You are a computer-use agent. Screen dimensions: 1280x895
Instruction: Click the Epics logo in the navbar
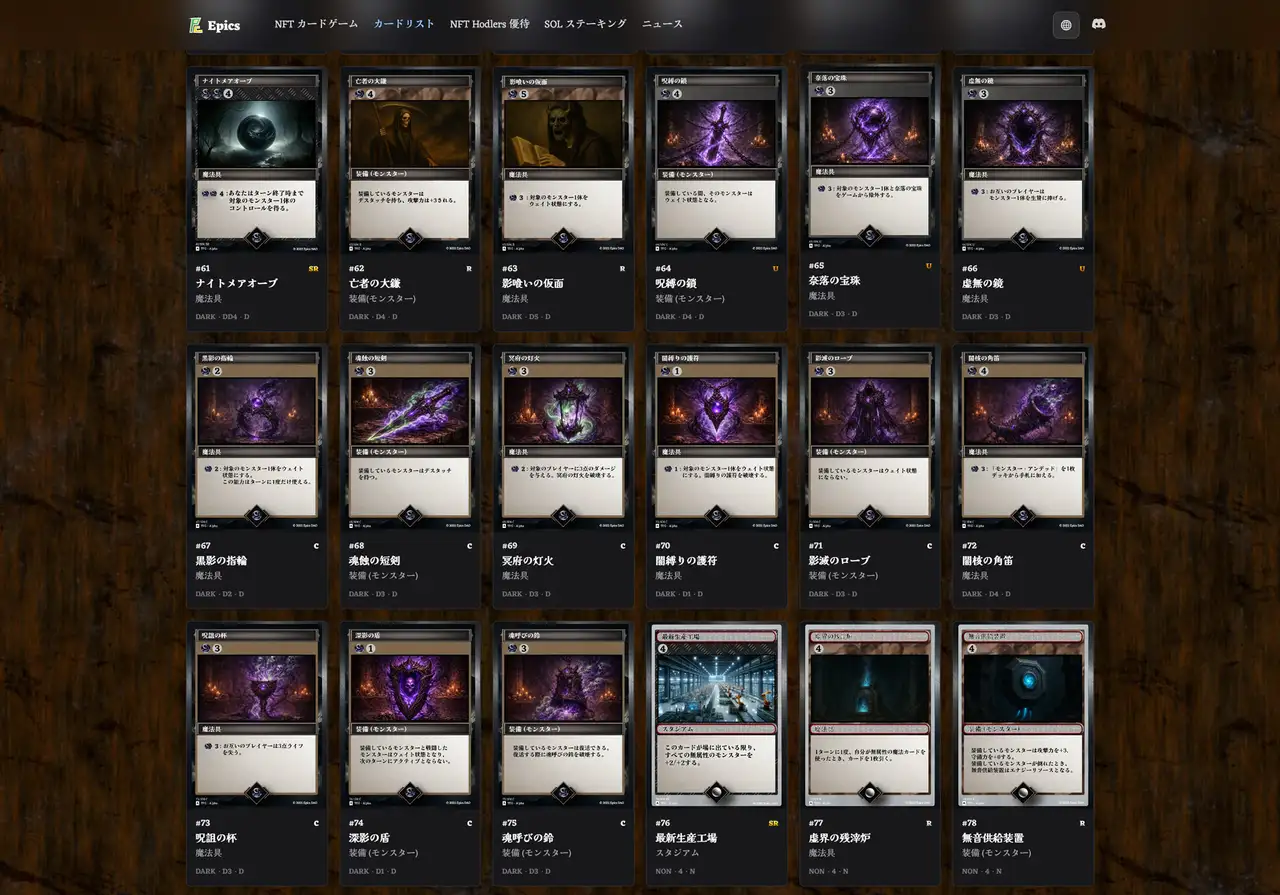click(214, 25)
